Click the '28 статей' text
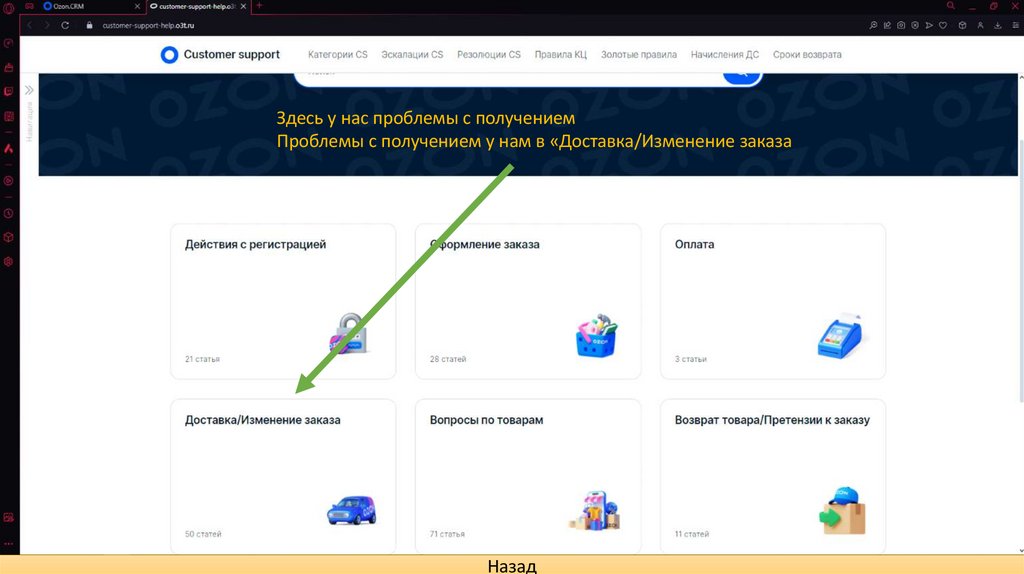This screenshot has width=1024, height=574. [448, 359]
